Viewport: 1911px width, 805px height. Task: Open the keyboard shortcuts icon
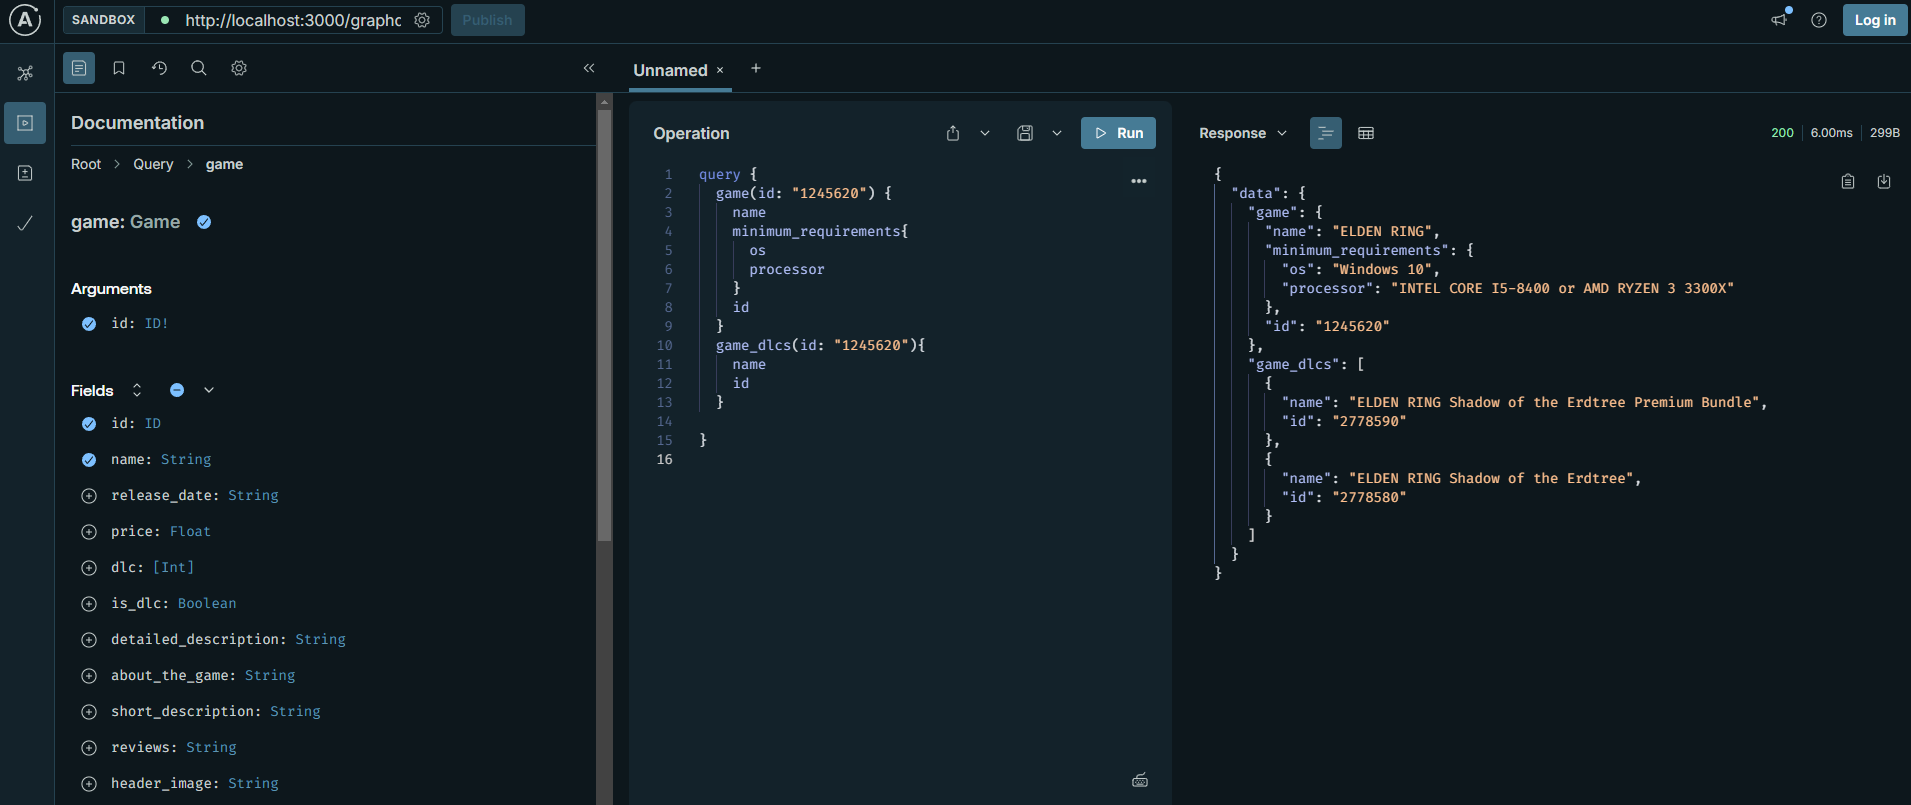tap(1140, 780)
